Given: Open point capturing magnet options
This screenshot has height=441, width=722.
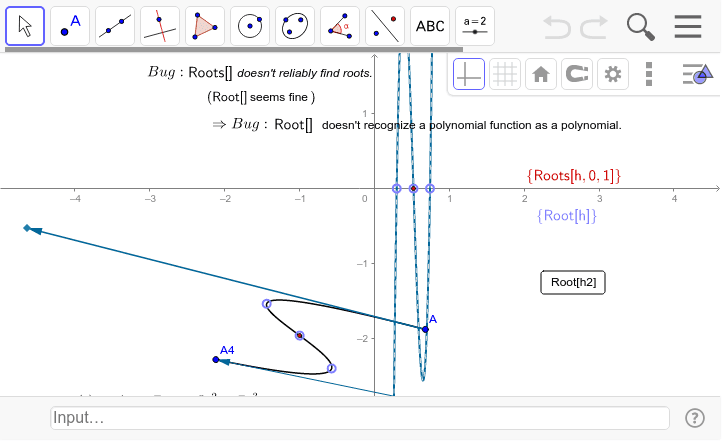Looking at the screenshot, I should pos(576,74).
